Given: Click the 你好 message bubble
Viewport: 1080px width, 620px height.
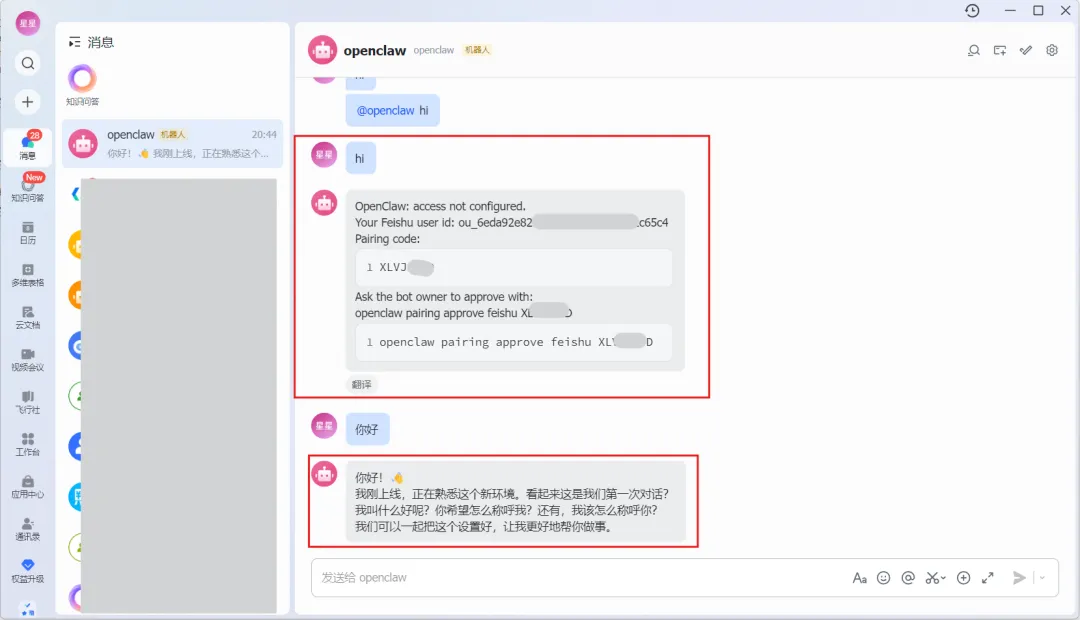Looking at the screenshot, I should pyautogui.click(x=367, y=429).
